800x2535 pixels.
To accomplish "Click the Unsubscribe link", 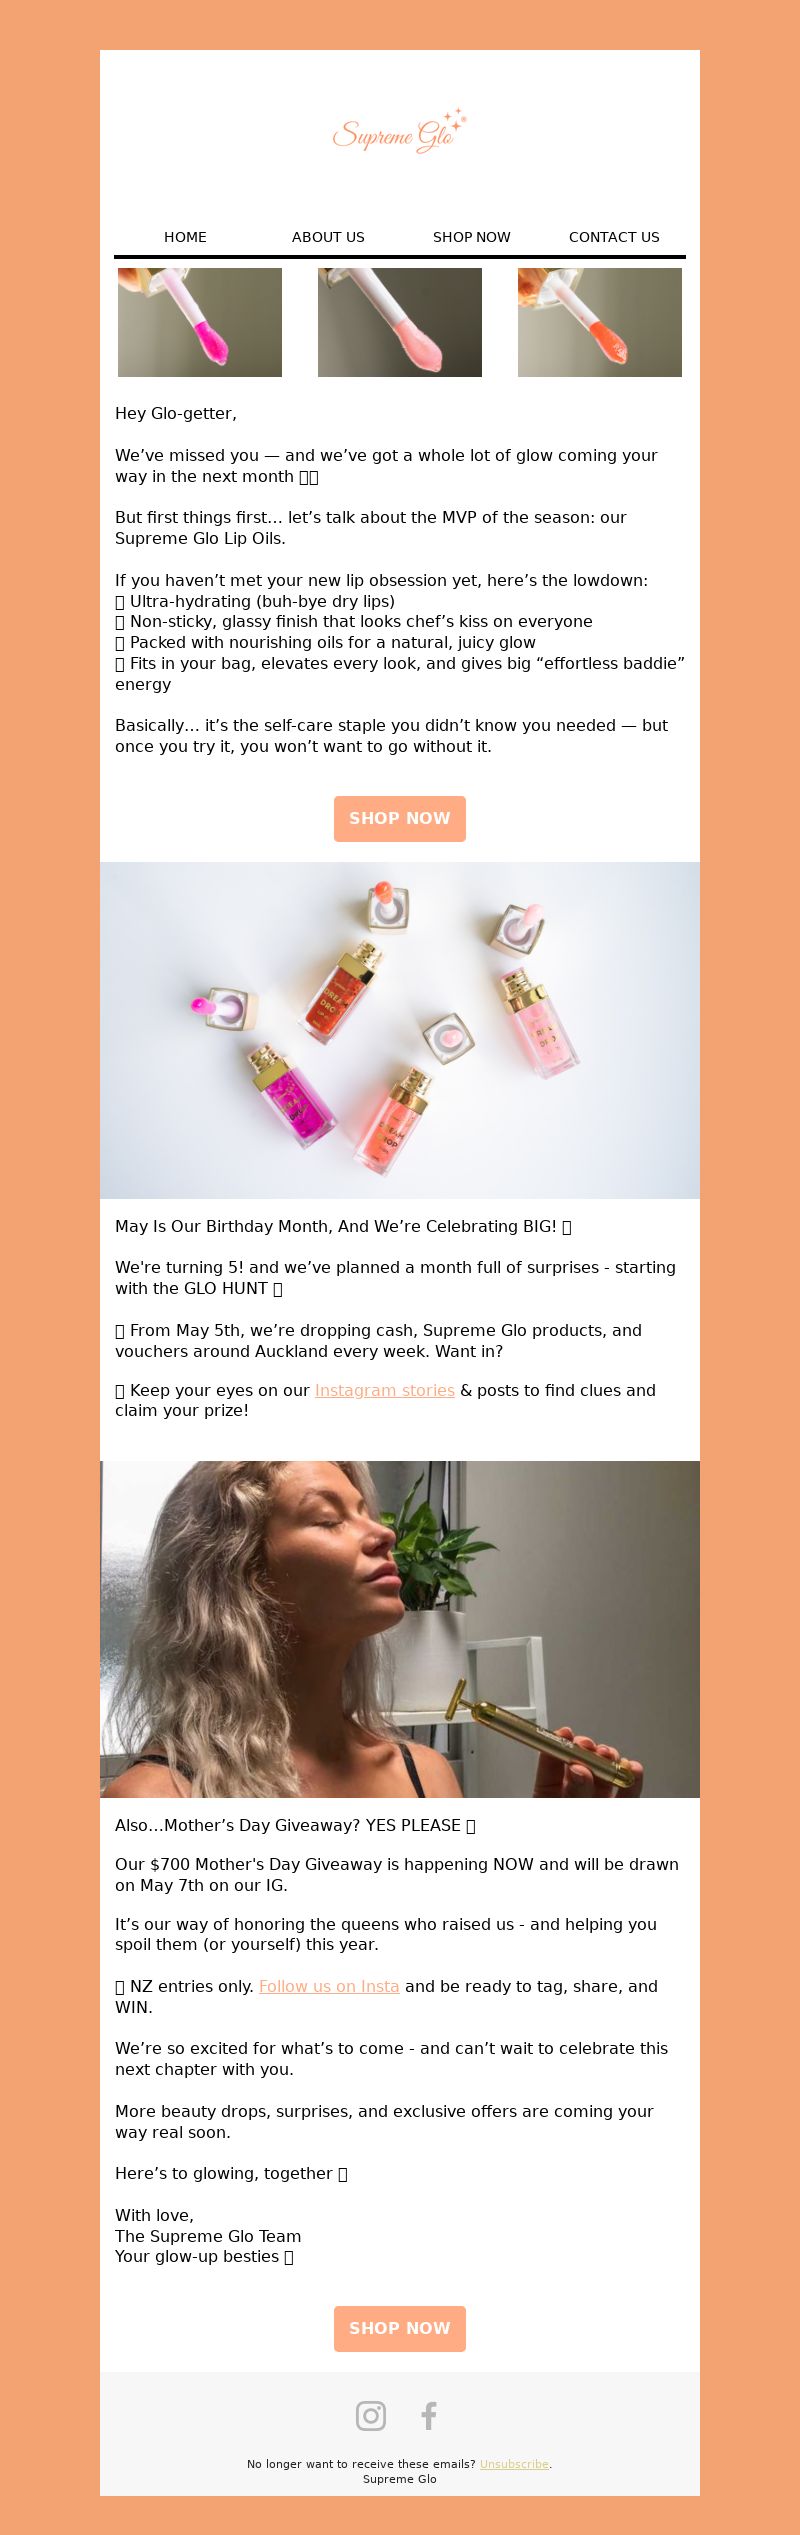I will tap(514, 2464).
